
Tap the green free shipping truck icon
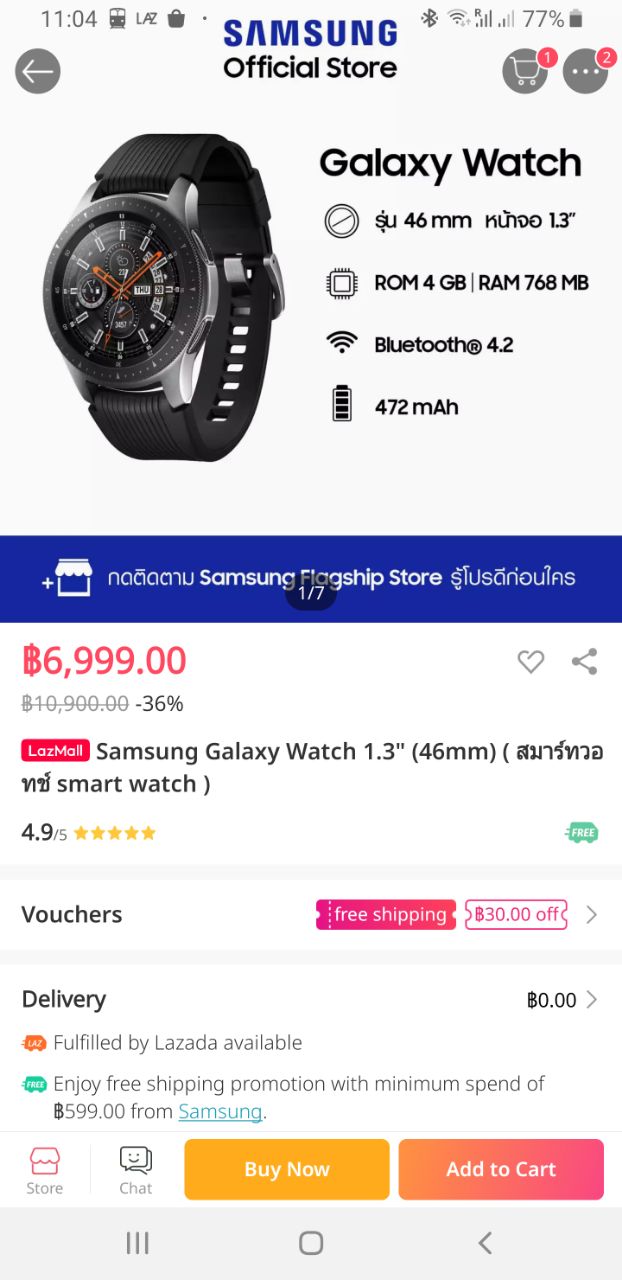(582, 832)
